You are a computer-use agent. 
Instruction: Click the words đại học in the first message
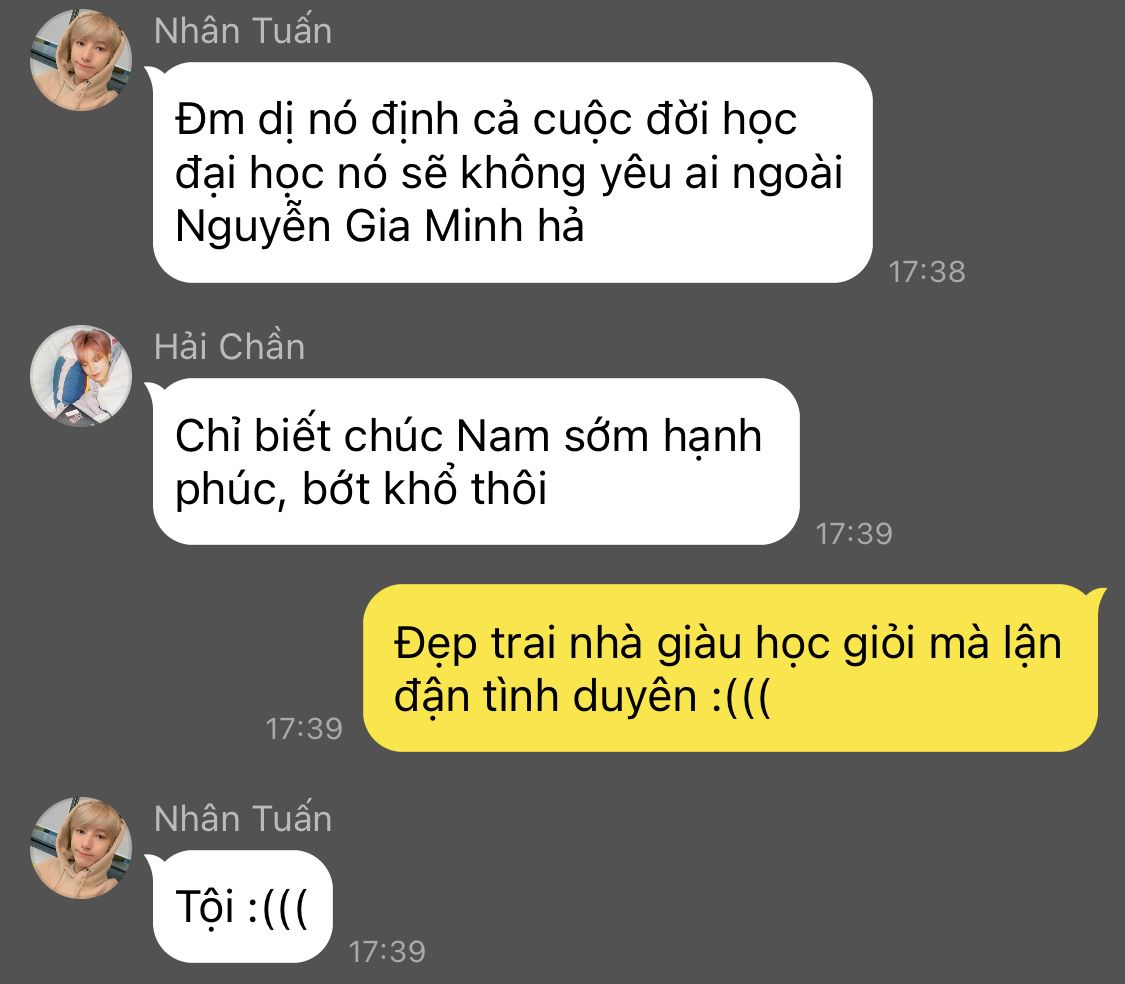coord(250,173)
